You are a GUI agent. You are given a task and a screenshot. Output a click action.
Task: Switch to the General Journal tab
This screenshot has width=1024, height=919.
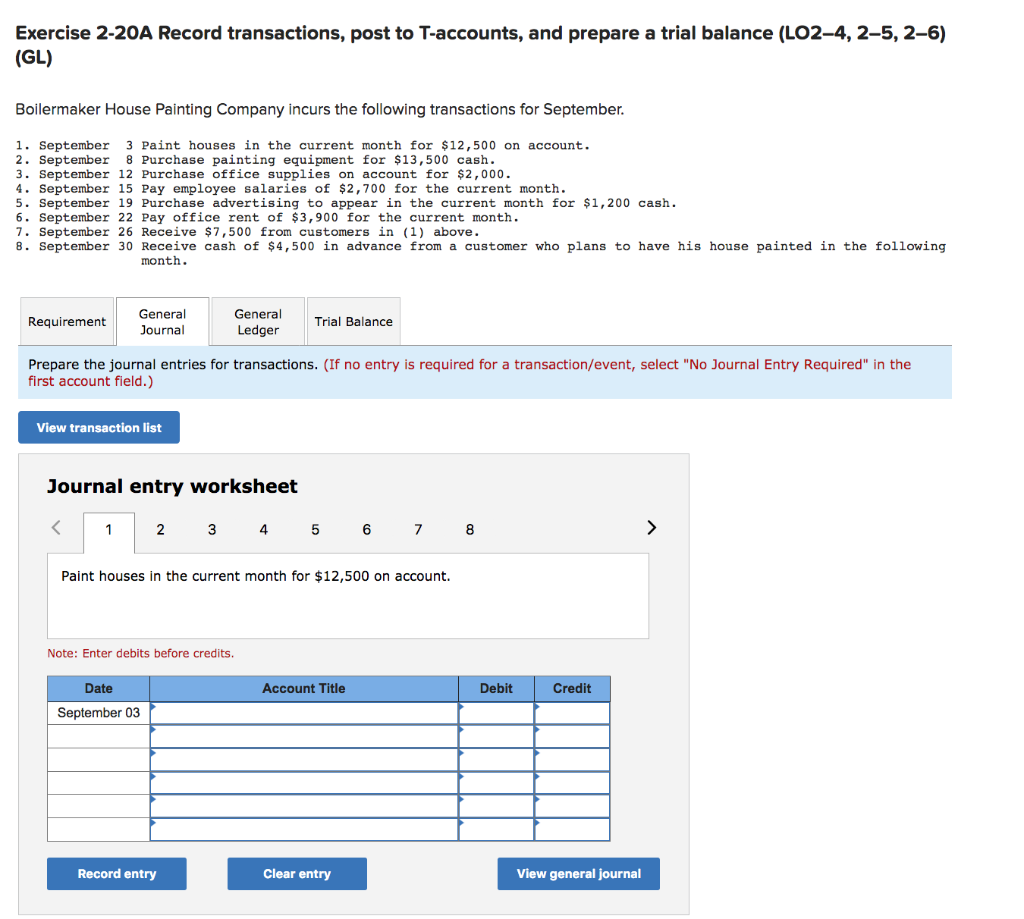coord(162,321)
